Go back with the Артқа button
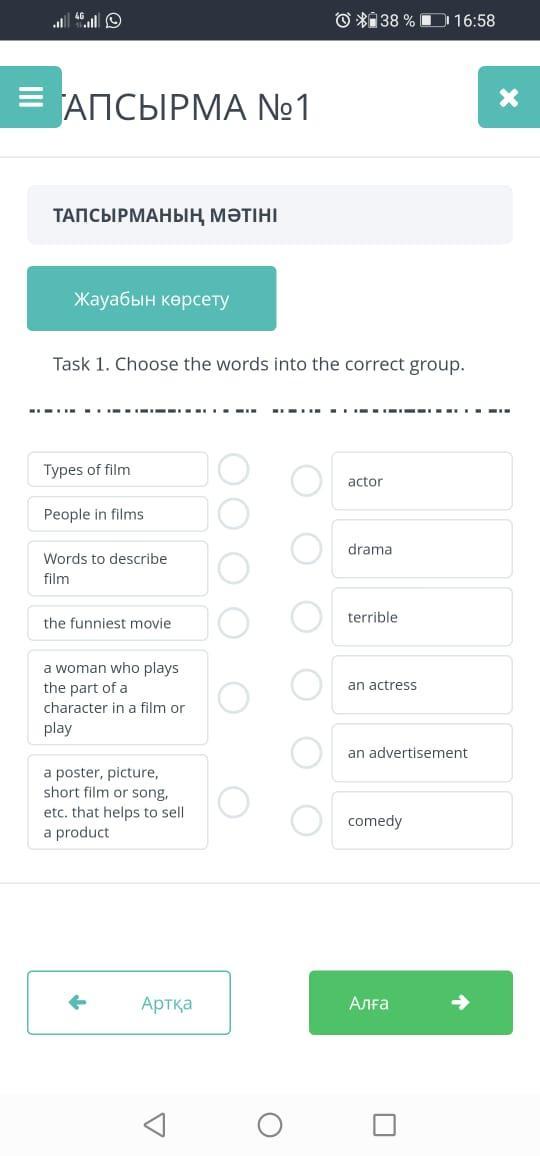Viewport: 540px width, 1156px height. click(129, 1003)
